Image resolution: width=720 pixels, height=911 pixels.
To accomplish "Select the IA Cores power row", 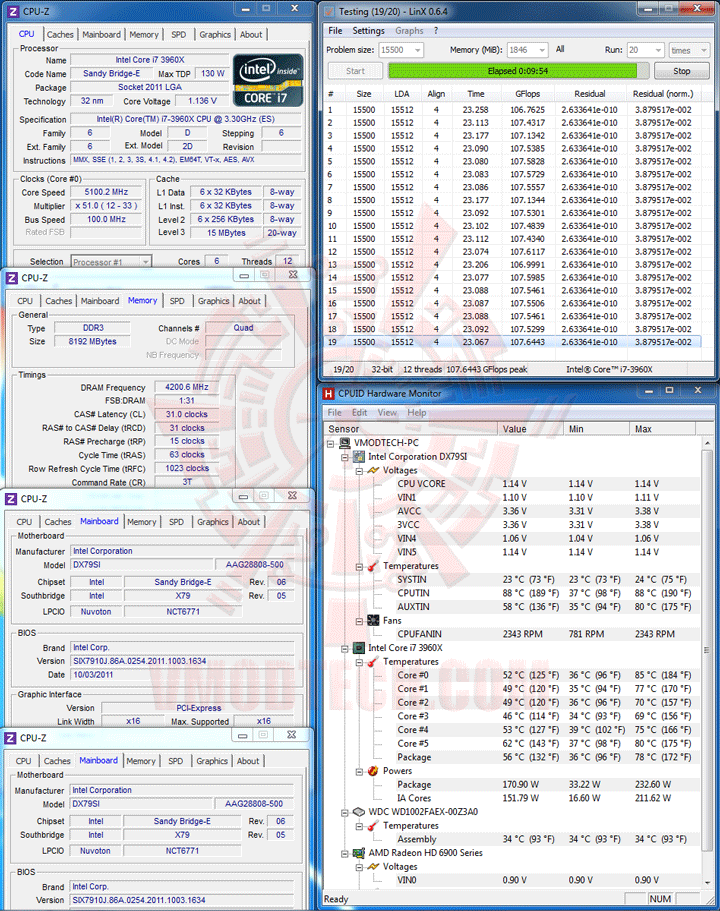I will pos(541,798).
